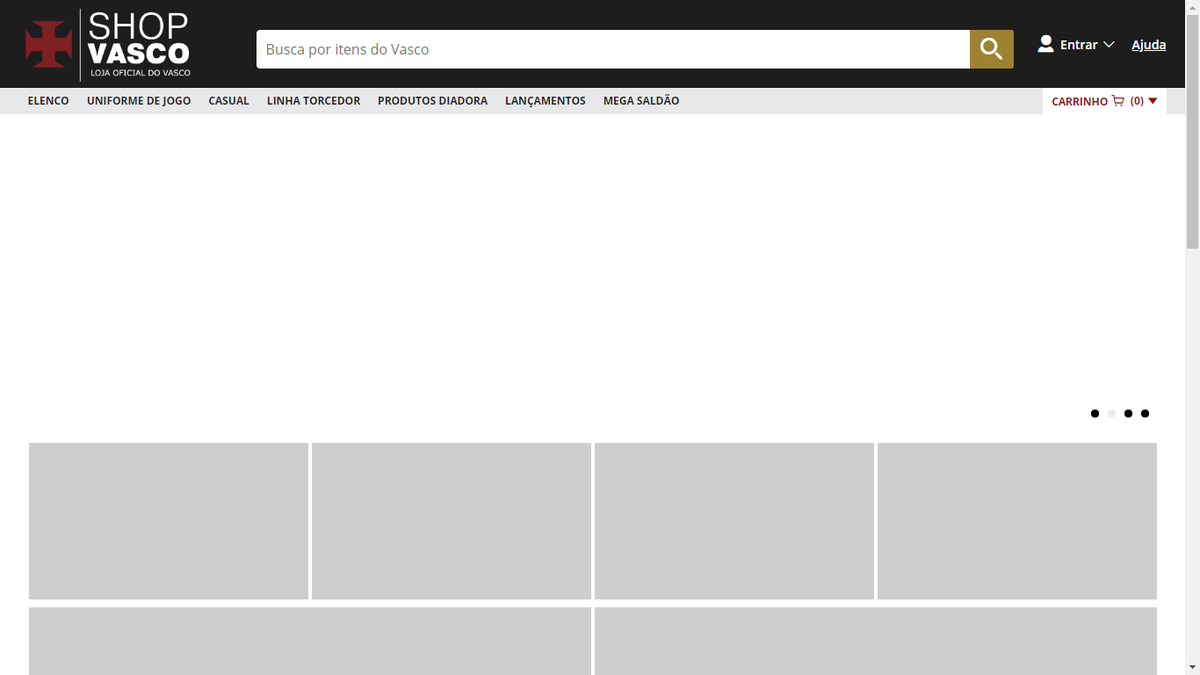Open the Carrinho dropdown red arrow
Viewport: 1200px width, 675px height.
(1153, 101)
